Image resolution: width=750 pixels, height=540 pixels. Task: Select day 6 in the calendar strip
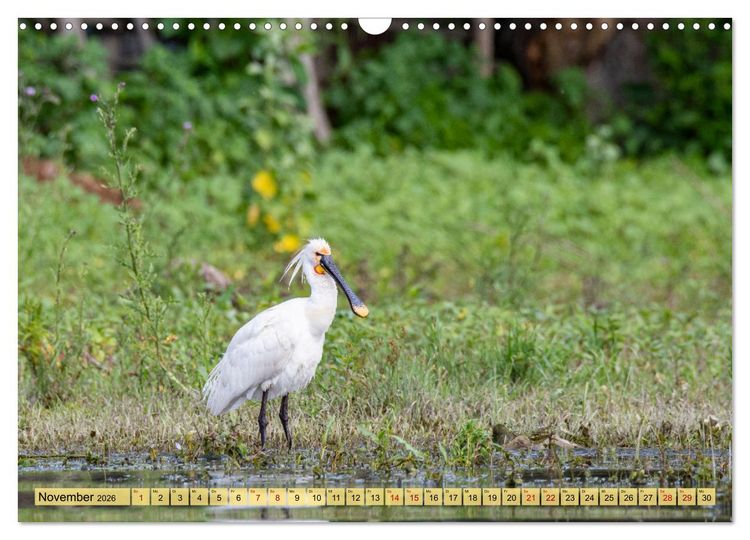click(238, 497)
